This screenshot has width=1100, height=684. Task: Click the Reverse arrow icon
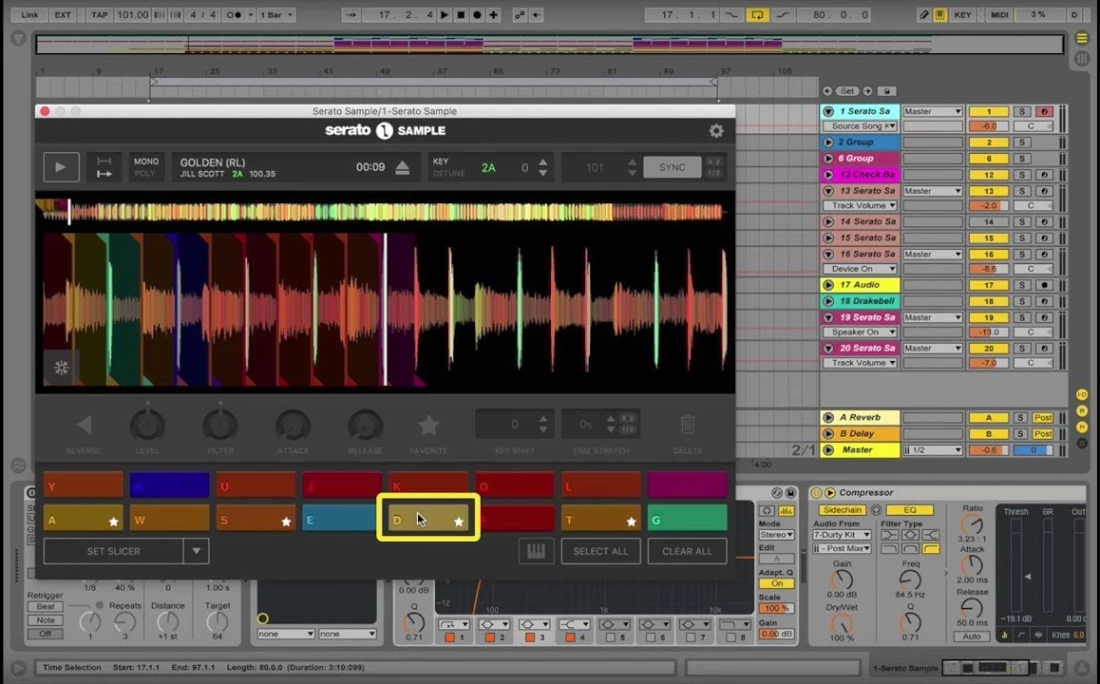click(83, 426)
